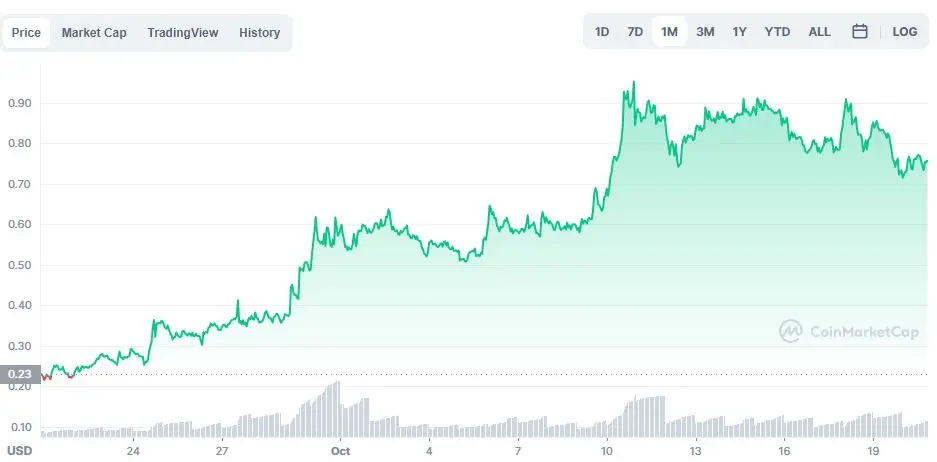The height and width of the screenshot is (462, 937).
Task: Select the 1M time range
Action: pos(669,32)
